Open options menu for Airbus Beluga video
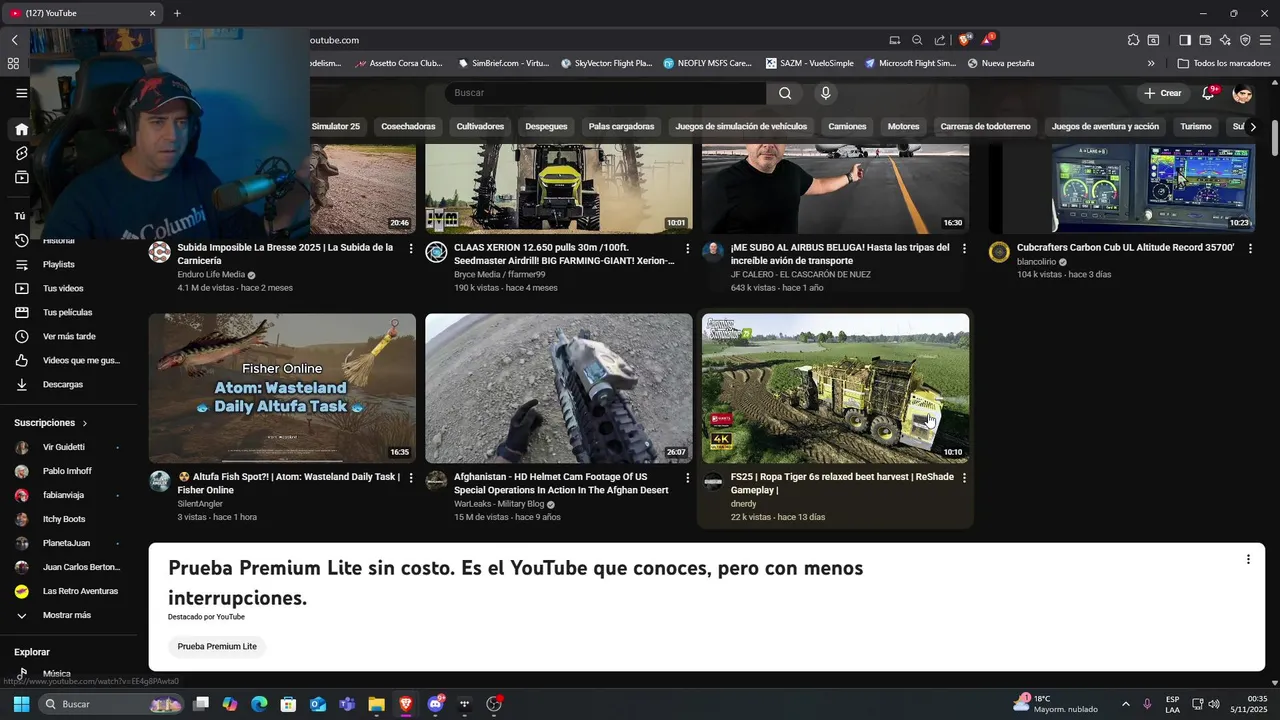1280x720 pixels. pos(964,248)
